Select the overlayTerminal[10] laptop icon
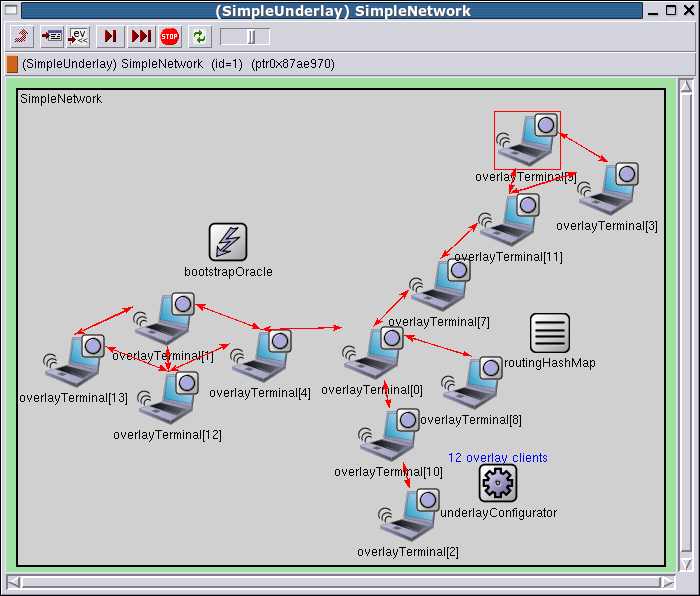 coord(389,434)
